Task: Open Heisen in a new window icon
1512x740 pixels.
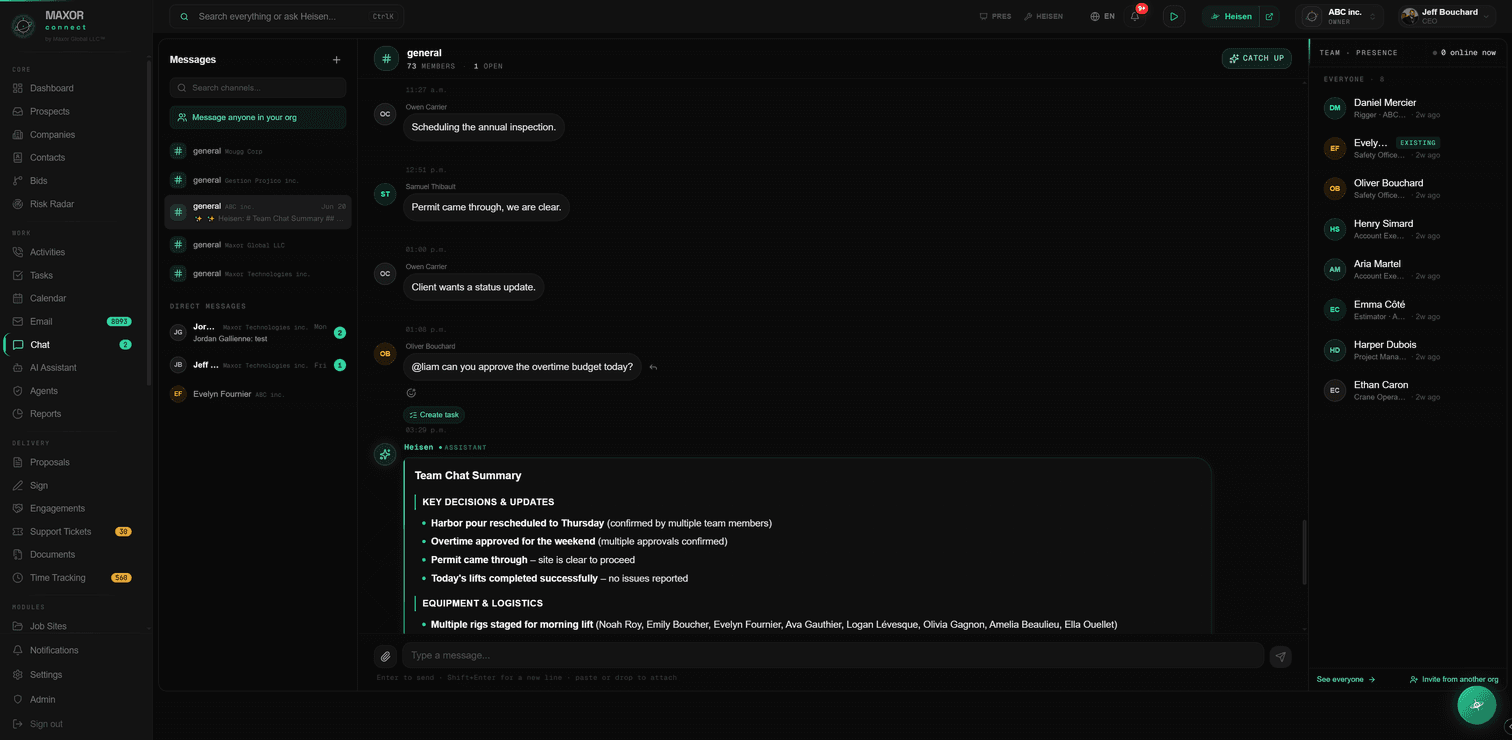Action: click(x=1270, y=16)
